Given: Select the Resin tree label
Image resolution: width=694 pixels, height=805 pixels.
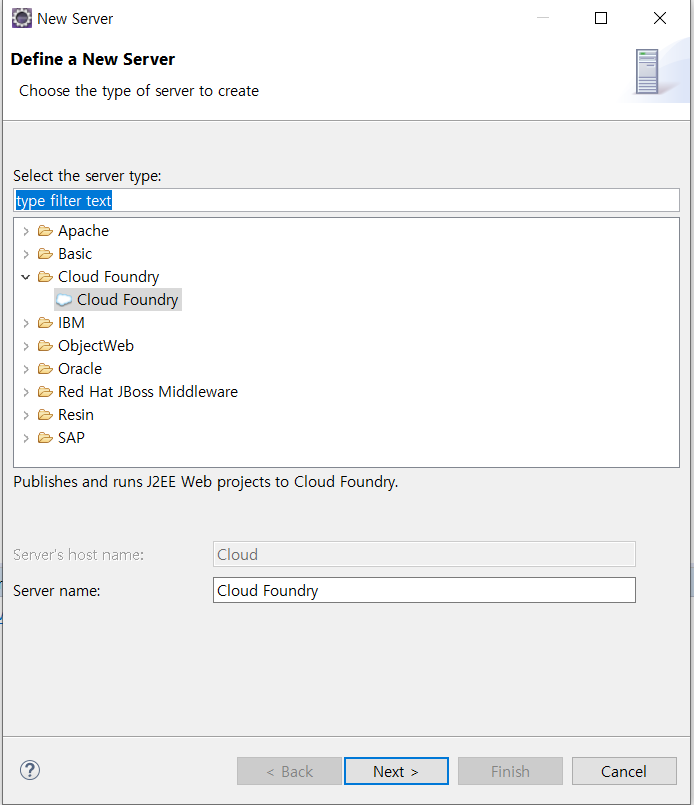Looking at the screenshot, I should pos(76,415).
